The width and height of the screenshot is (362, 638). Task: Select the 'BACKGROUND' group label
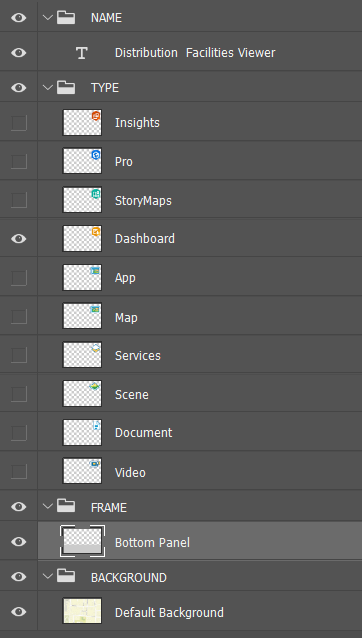[x=129, y=577]
